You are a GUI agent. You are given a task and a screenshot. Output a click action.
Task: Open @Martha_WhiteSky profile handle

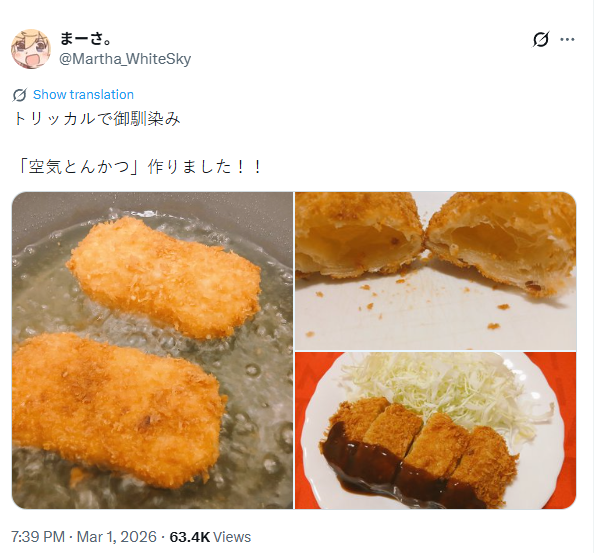point(125,59)
